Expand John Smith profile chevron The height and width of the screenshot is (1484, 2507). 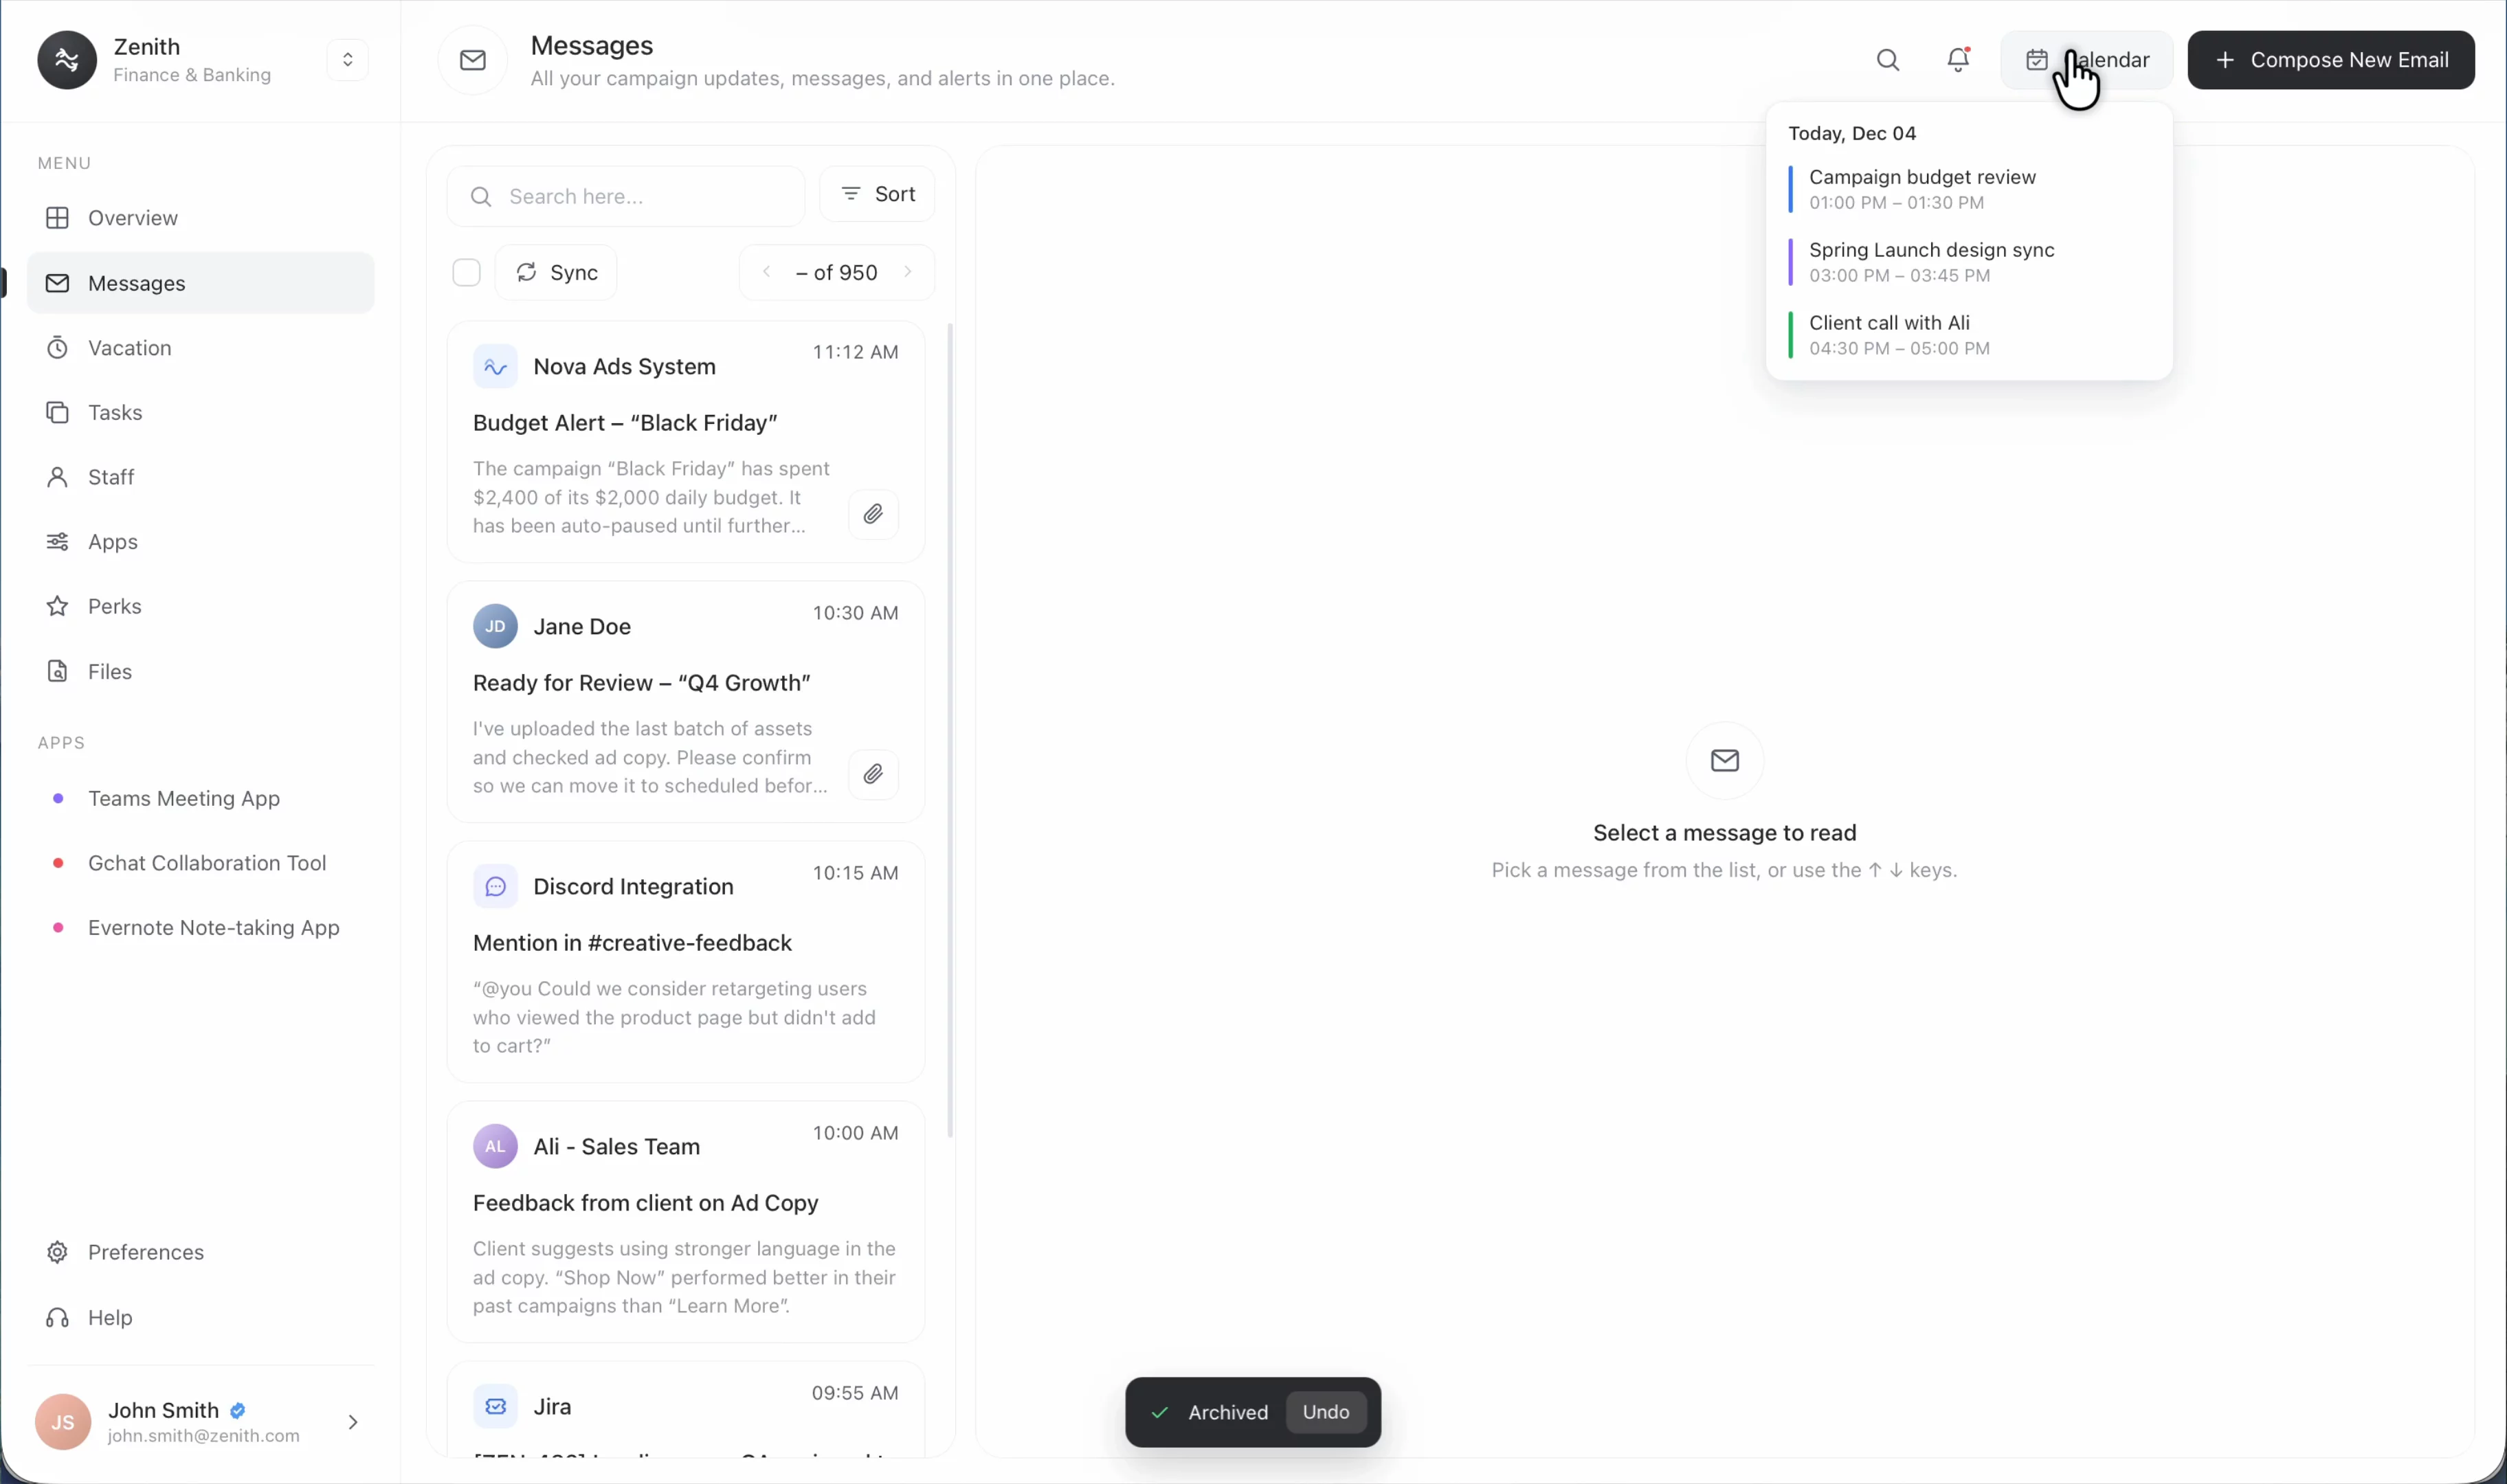pos(353,1421)
